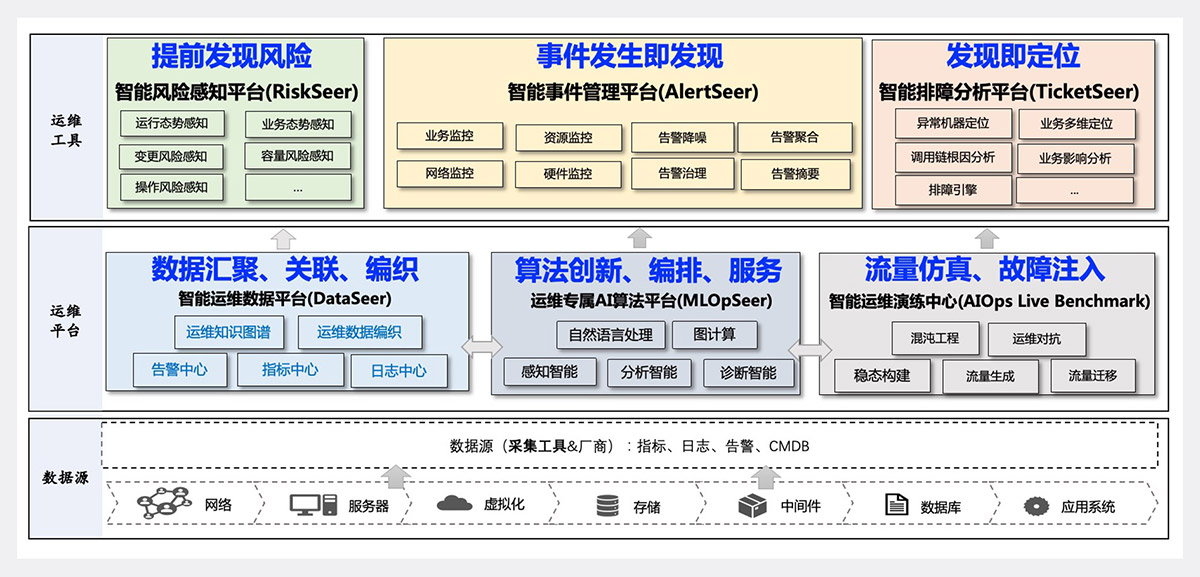Click the 告警中心 box in DataSeer
Image resolution: width=1200 pixels, height=577 pixels.
(x=180, y=370)
